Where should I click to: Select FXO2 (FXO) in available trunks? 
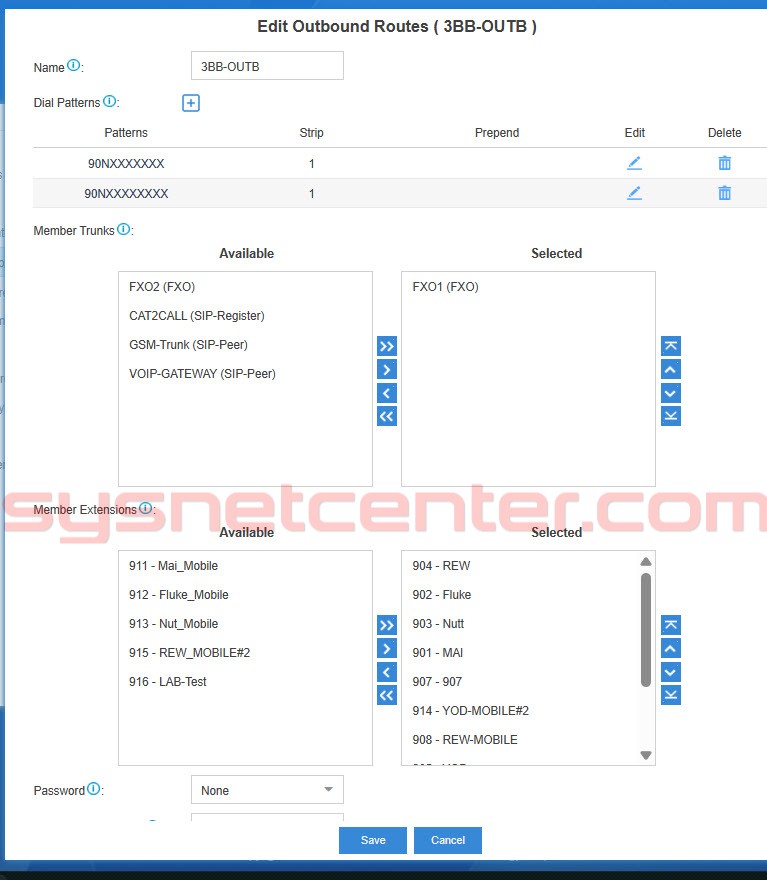coord(162,287)
